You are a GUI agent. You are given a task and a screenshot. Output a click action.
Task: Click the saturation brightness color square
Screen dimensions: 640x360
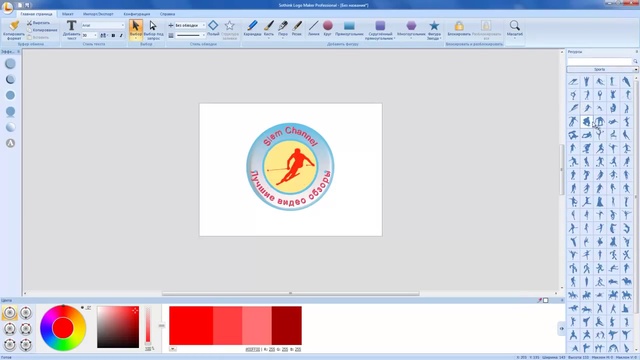coord(118,327)
